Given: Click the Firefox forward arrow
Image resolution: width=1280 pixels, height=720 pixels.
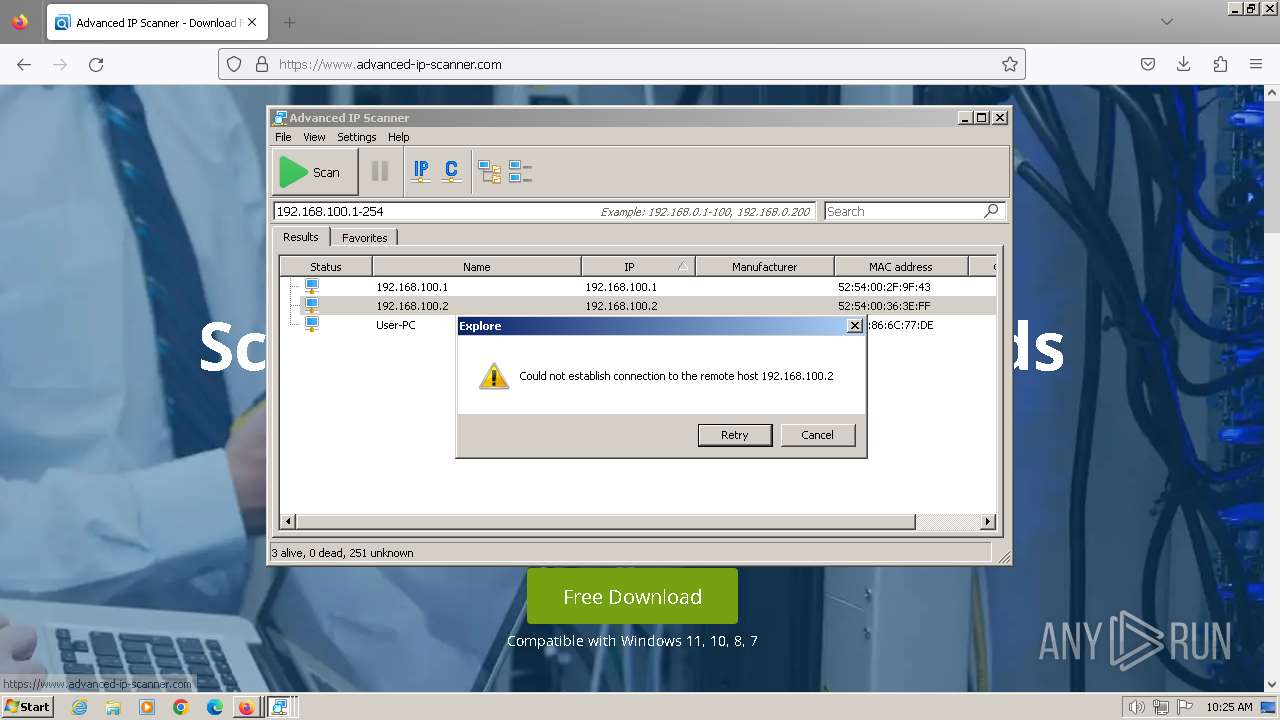Looking at the screenshot, I should tap(60, 64).
